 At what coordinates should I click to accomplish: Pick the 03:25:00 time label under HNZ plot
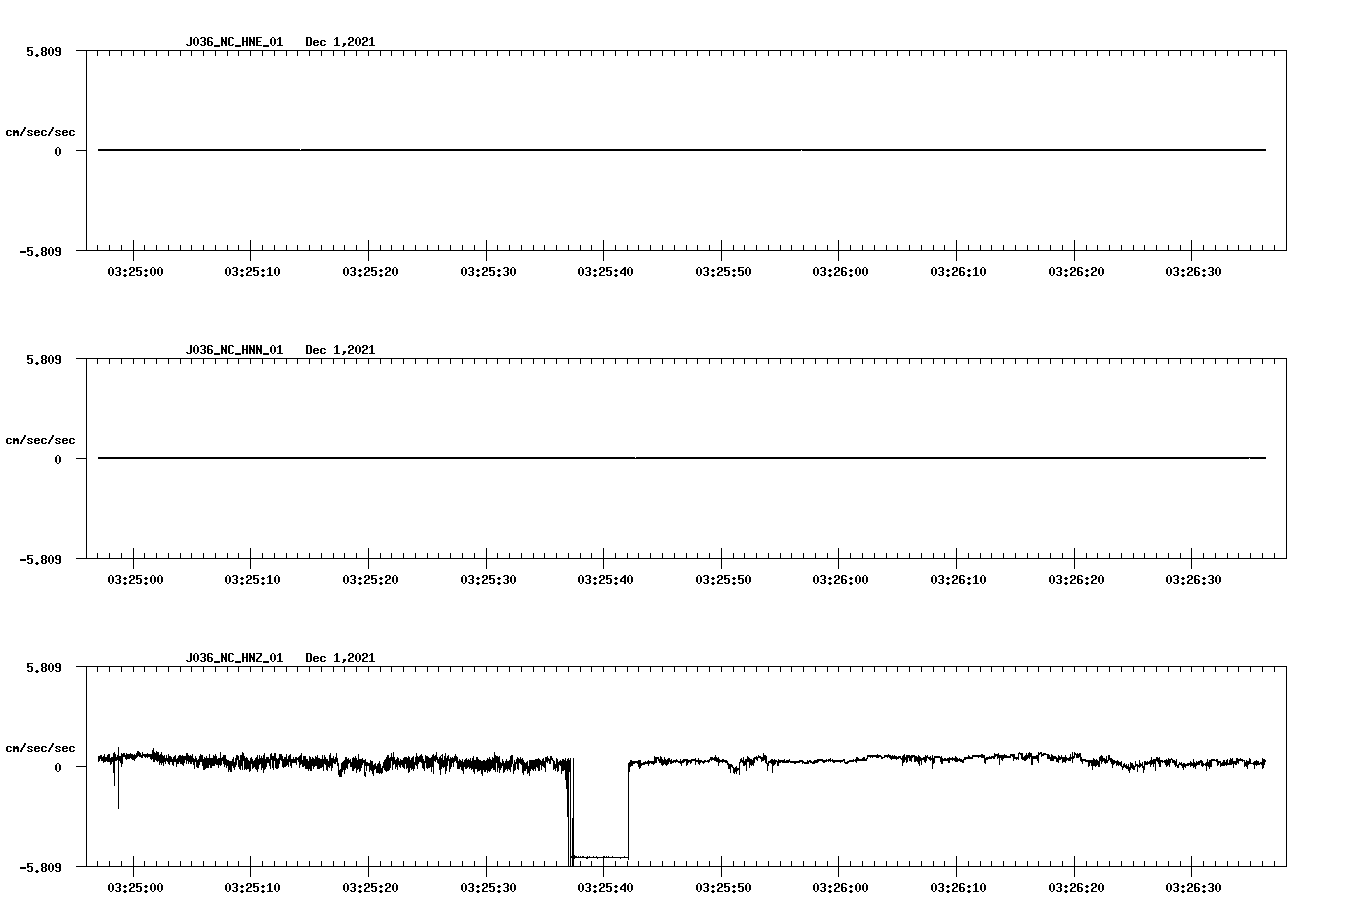point(135,887)
